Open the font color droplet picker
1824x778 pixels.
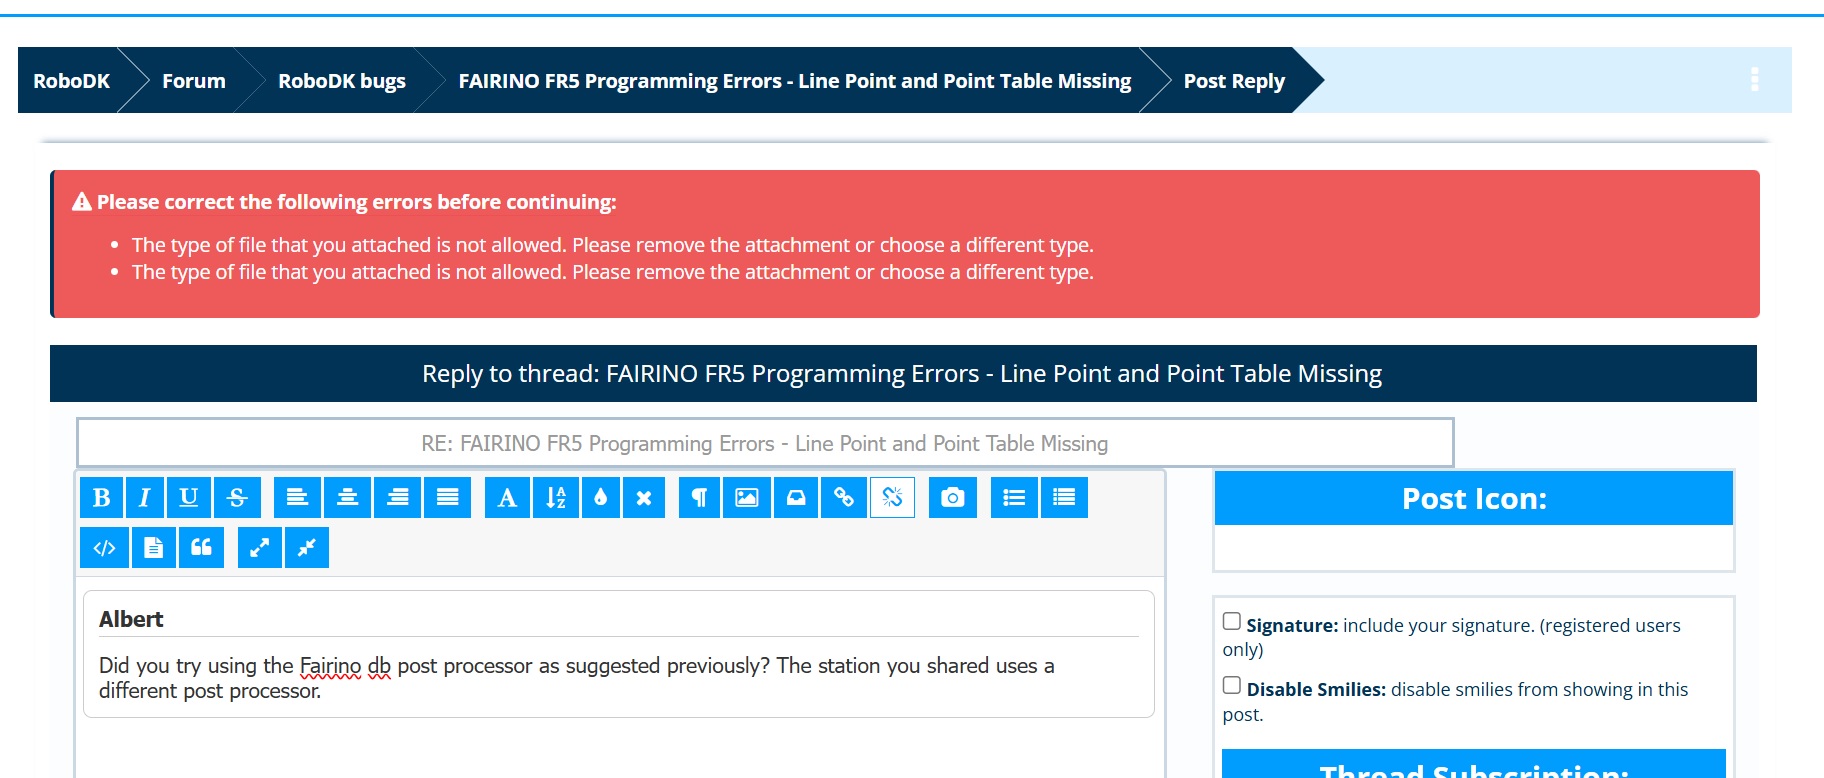pyautogui.click(x=600, y=497)
